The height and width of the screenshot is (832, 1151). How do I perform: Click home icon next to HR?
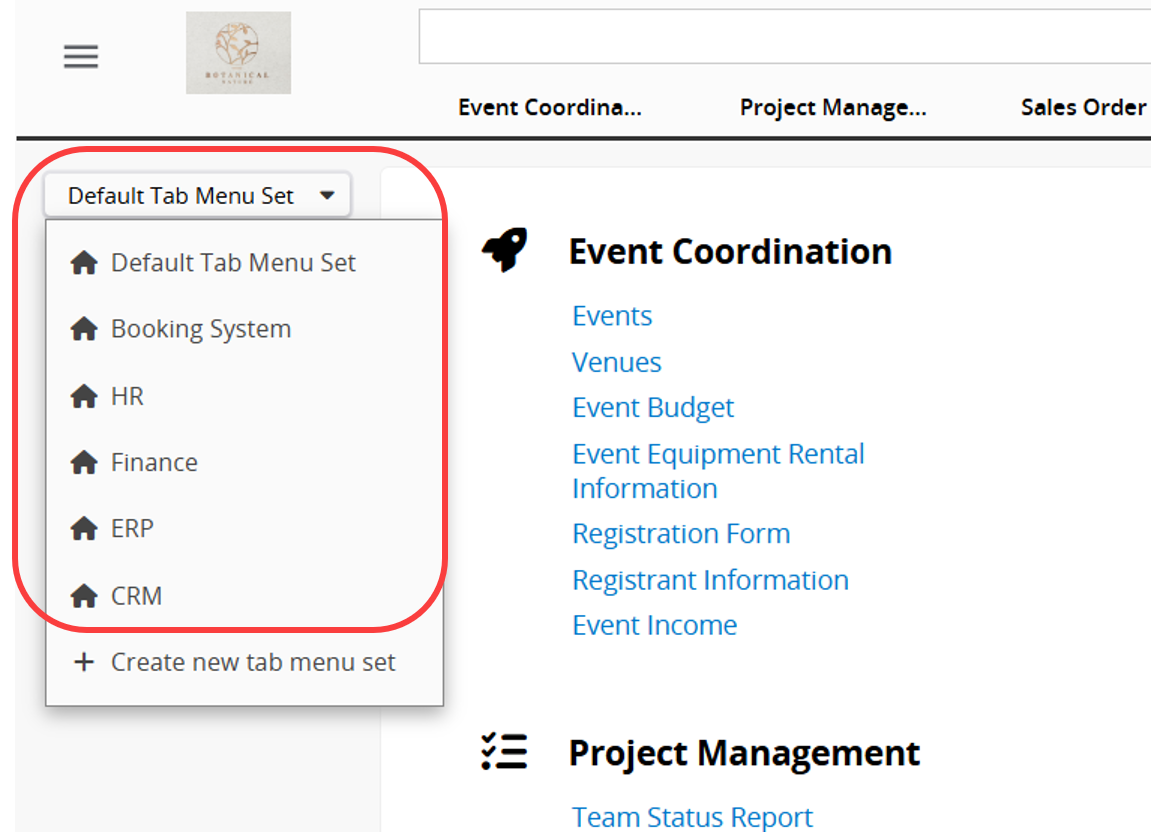pyautogui.click(x=84, y=396)
